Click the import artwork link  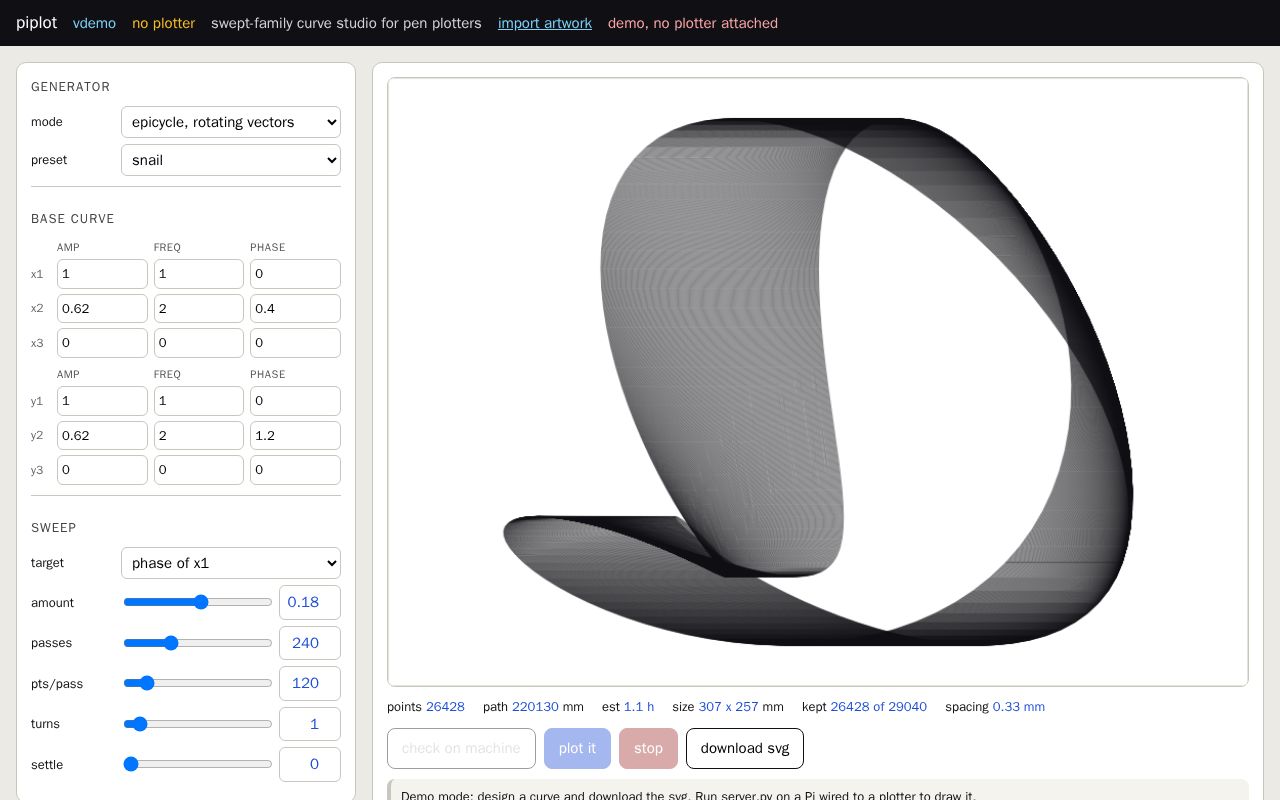(545, 23)
